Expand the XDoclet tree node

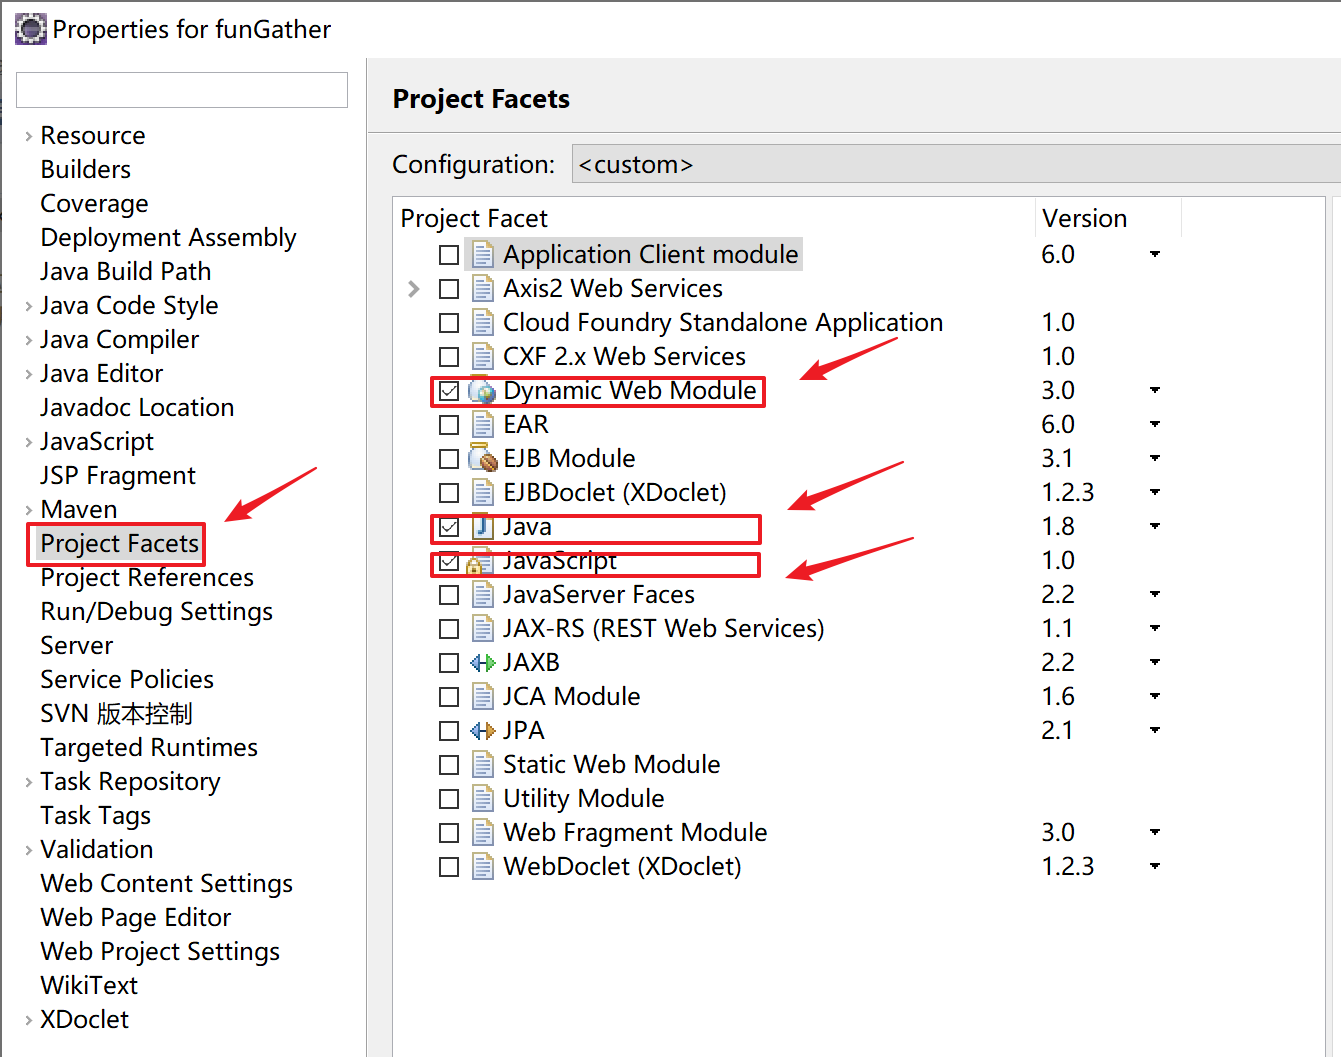(28, 1020)
